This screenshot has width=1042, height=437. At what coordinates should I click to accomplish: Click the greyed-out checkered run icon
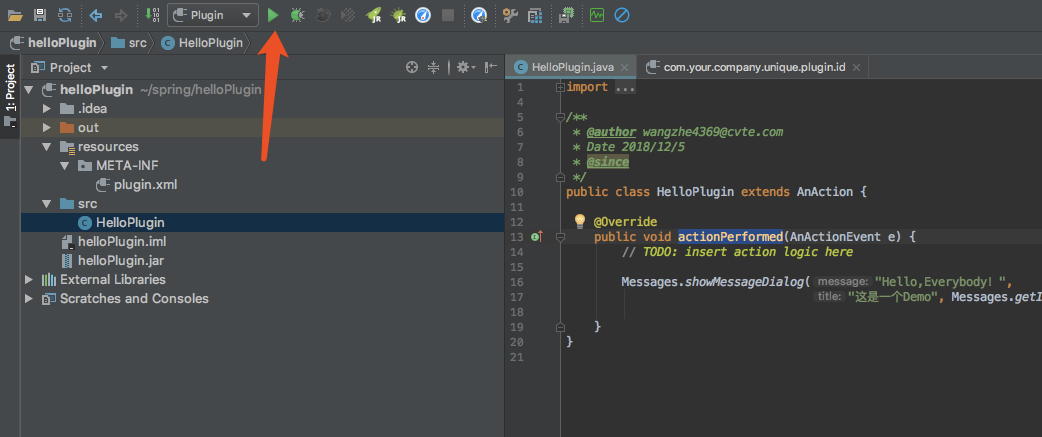click(x=348, y=15)
